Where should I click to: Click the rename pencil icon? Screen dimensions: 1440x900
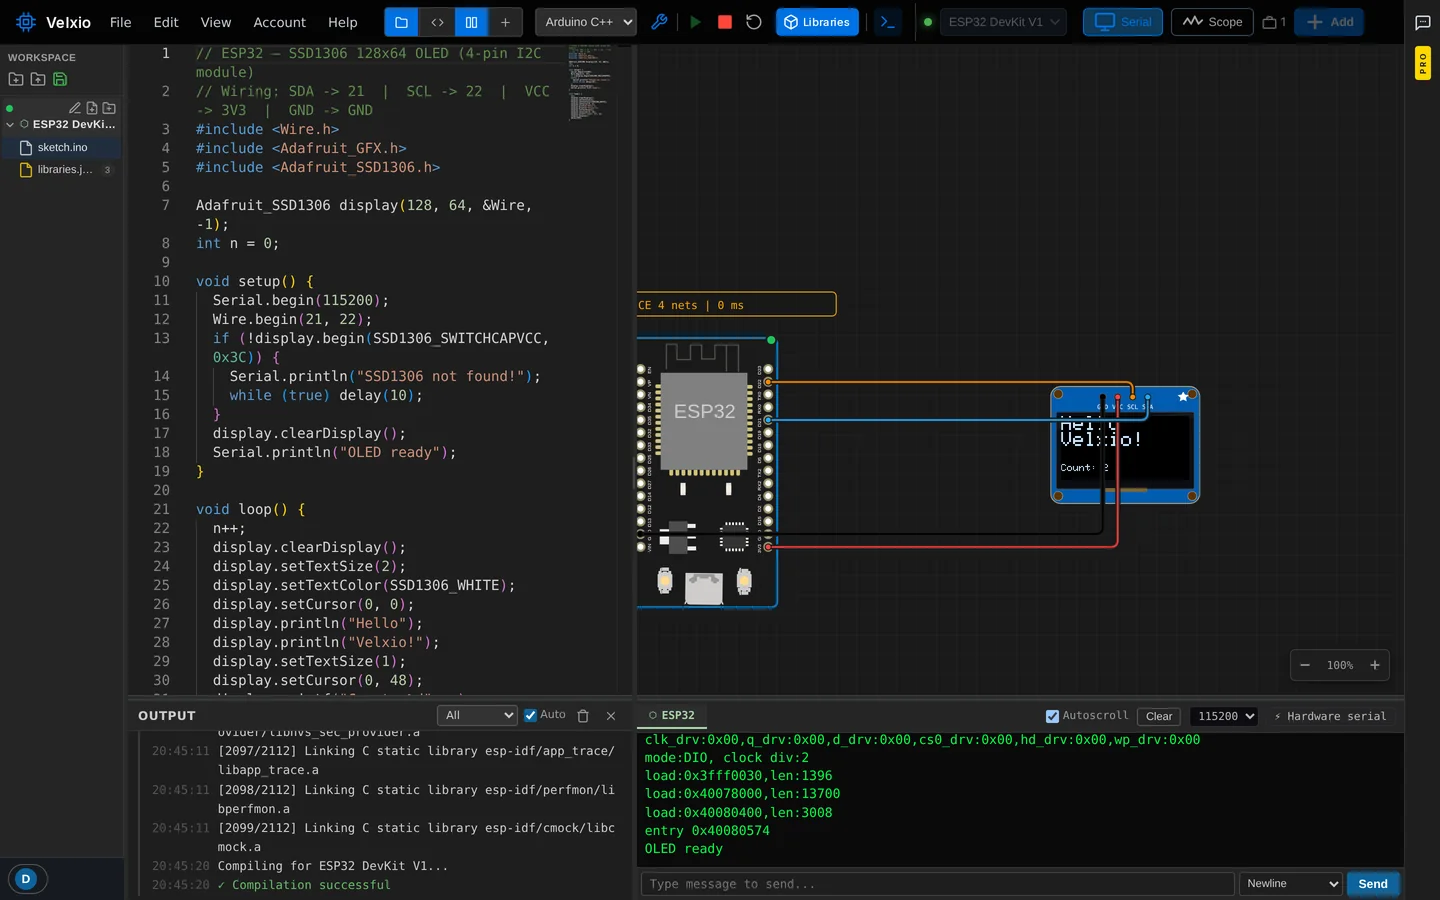(x=74, y=108)
